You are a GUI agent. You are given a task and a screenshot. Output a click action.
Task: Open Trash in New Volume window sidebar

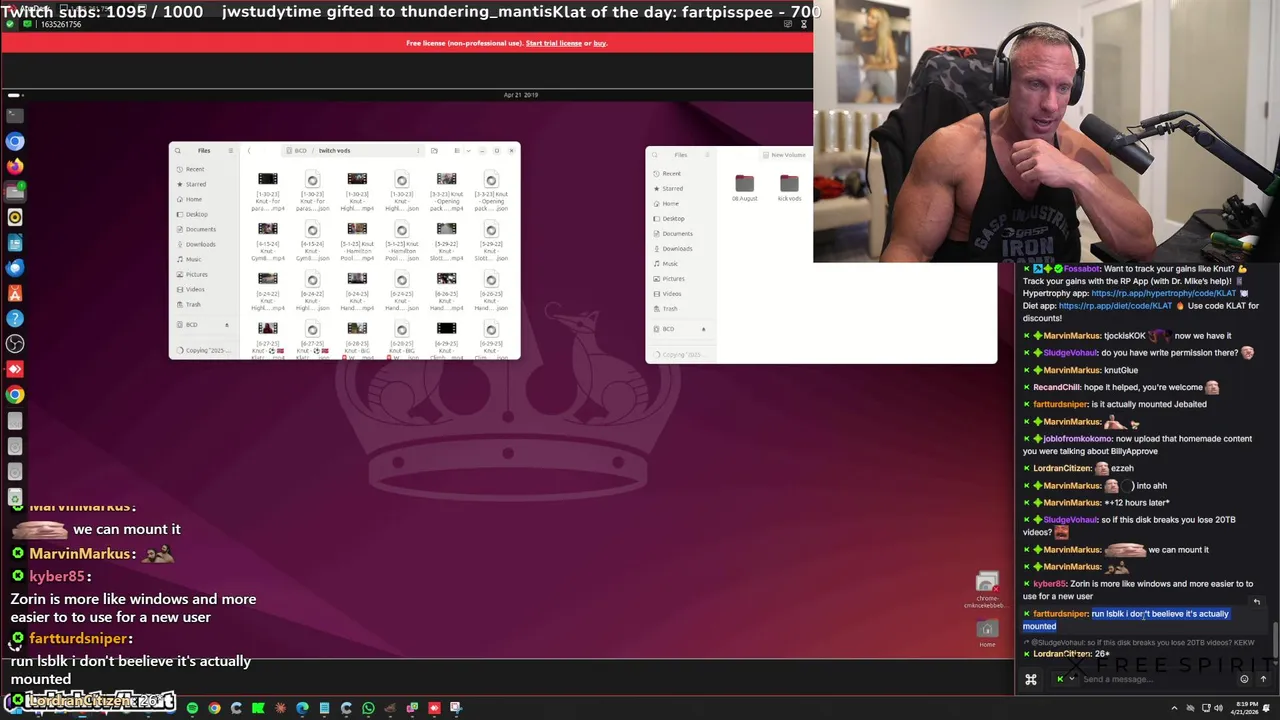[x=681, y=308]
